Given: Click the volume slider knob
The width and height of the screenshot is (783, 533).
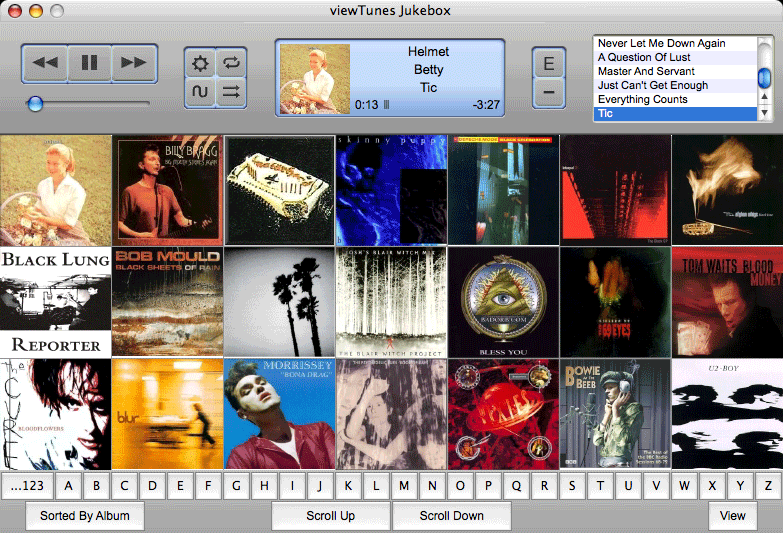Looking at the screenshot, I should (35, 104).
